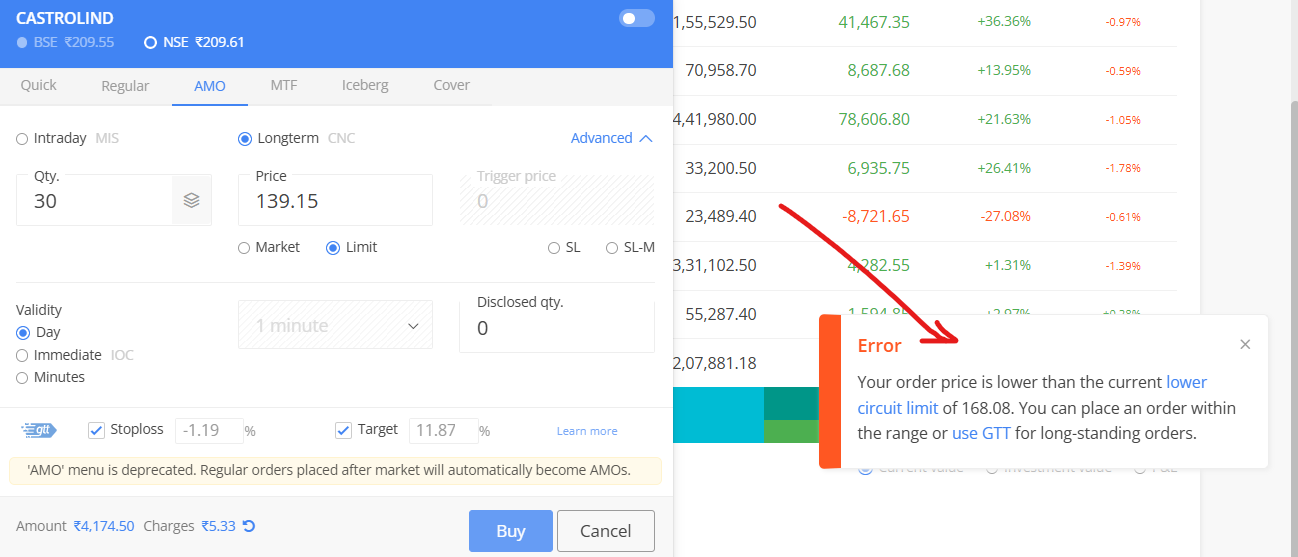The width and height of the screenshot is (1298, 557).
Task: Click the cyan segment of holdings bar
Action: point(719,415)
